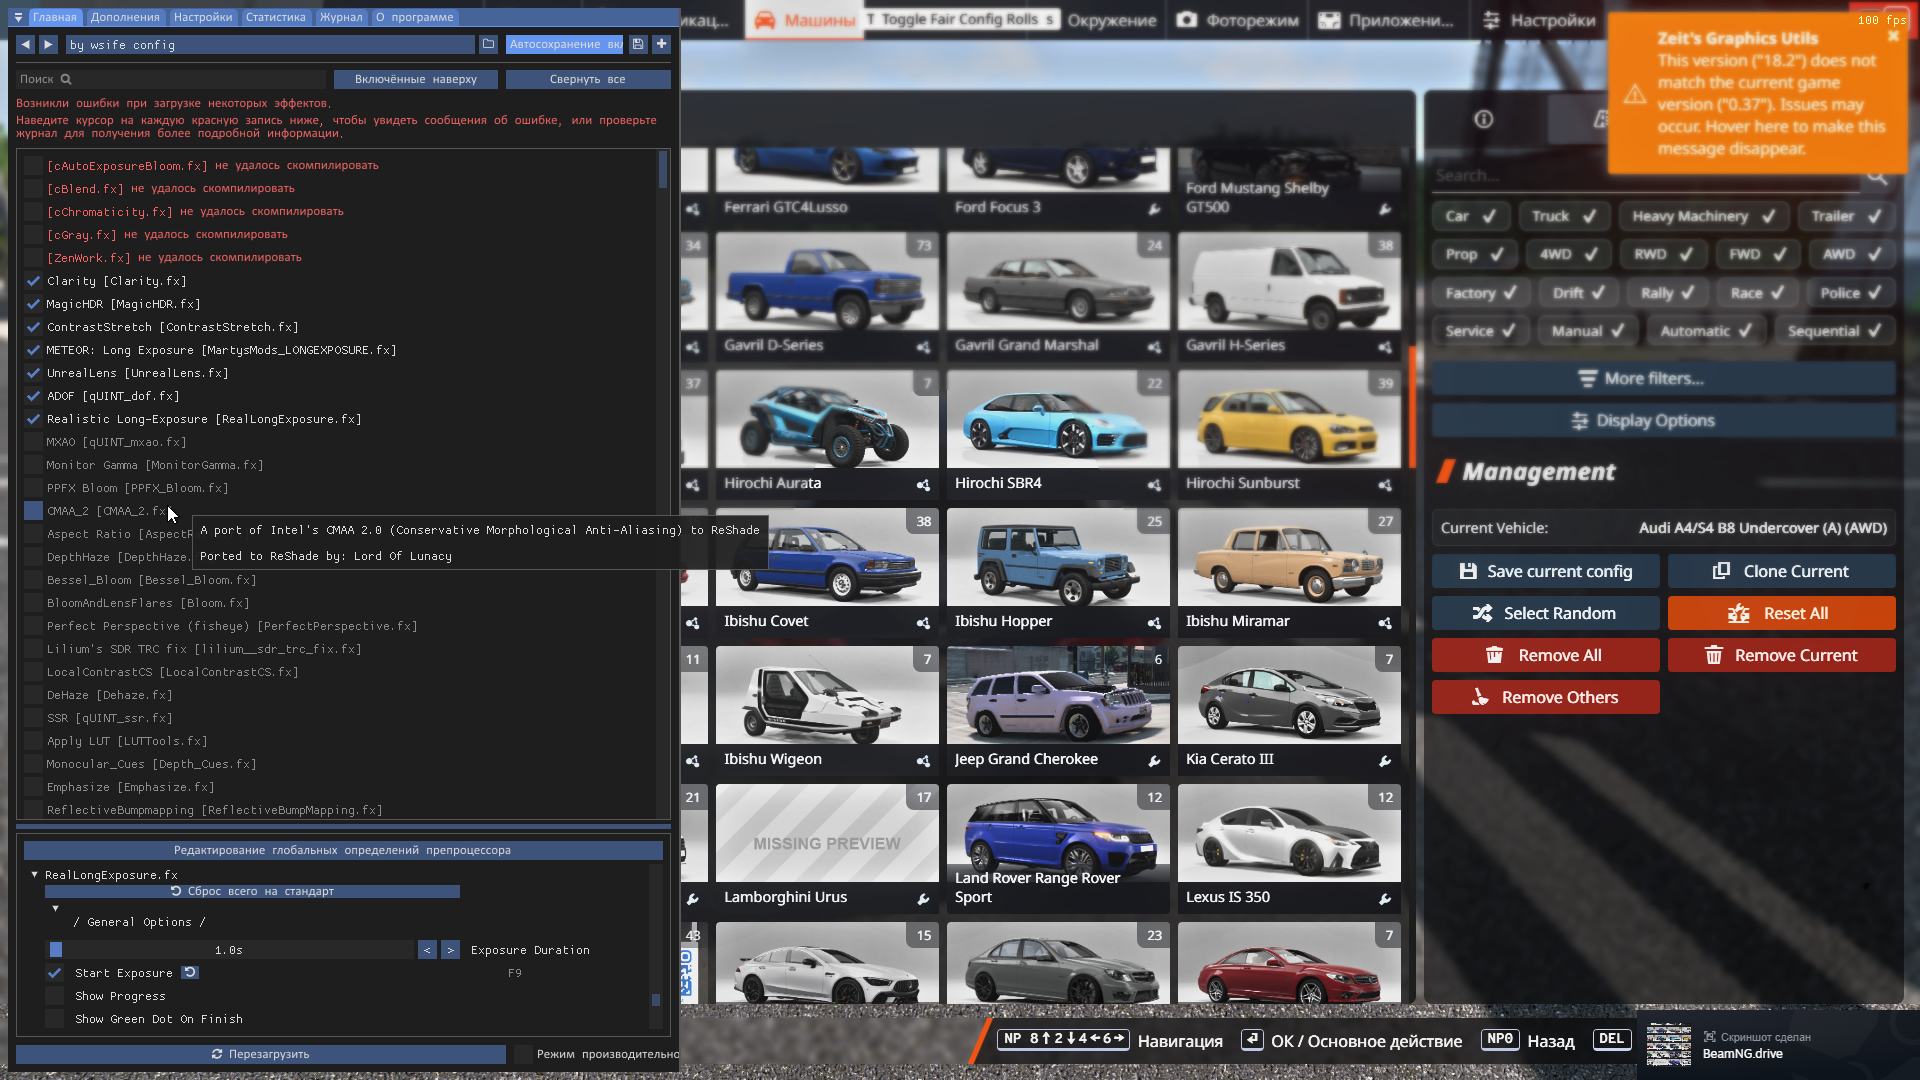Click the Ford Mustang Shelby GT500 wrench icon

pyautogui.click(x=1385, y=209)
